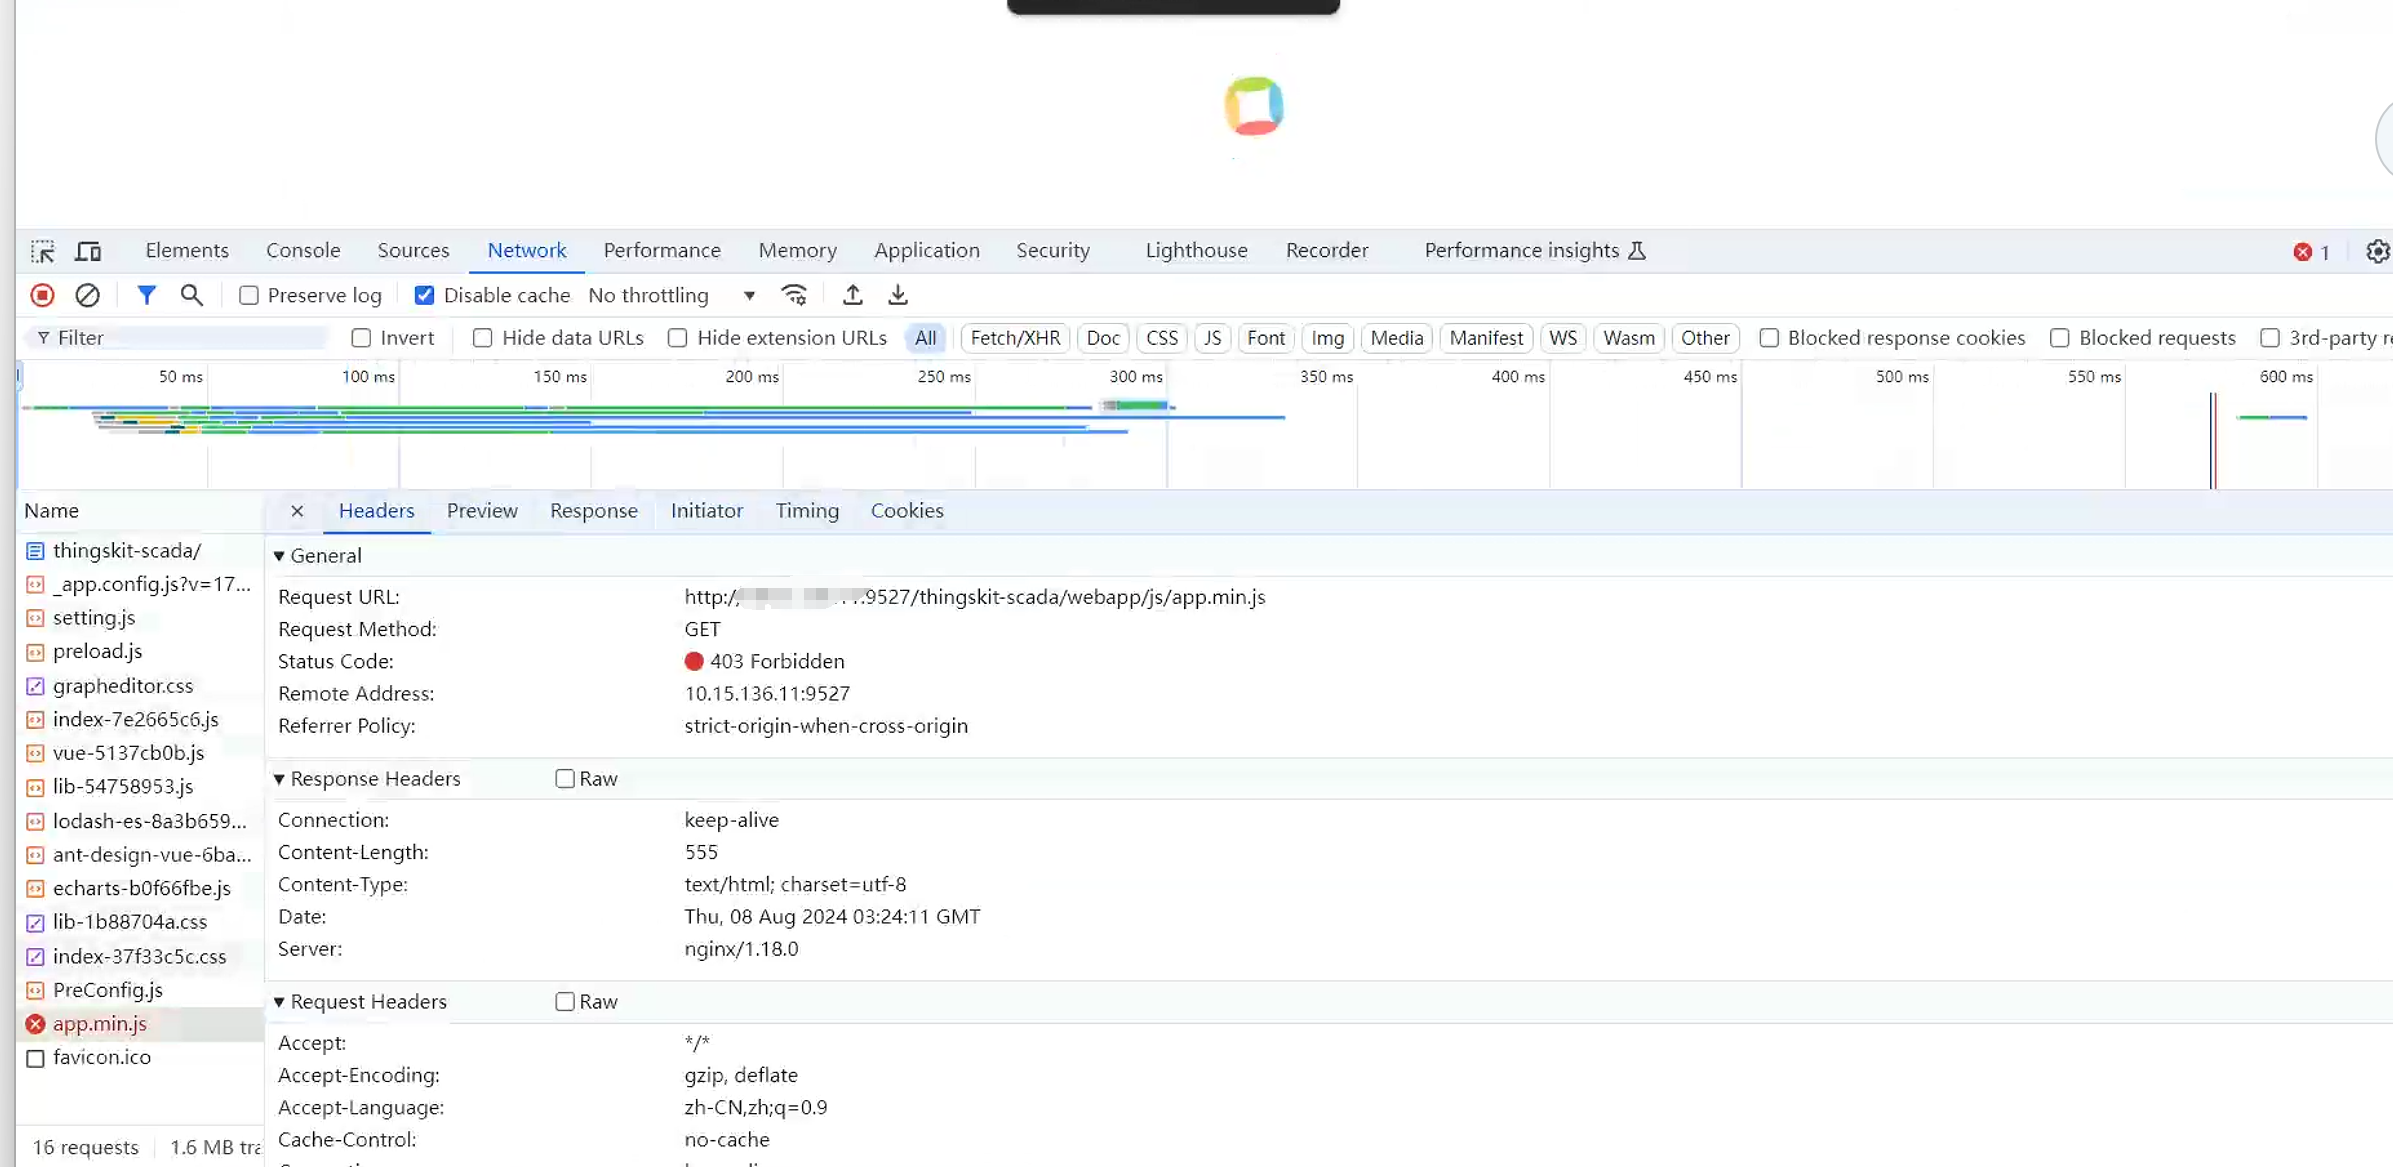Click the export HAR download icon
2393x1167 pixels.
pyautogui.click(x=897, y=295)
